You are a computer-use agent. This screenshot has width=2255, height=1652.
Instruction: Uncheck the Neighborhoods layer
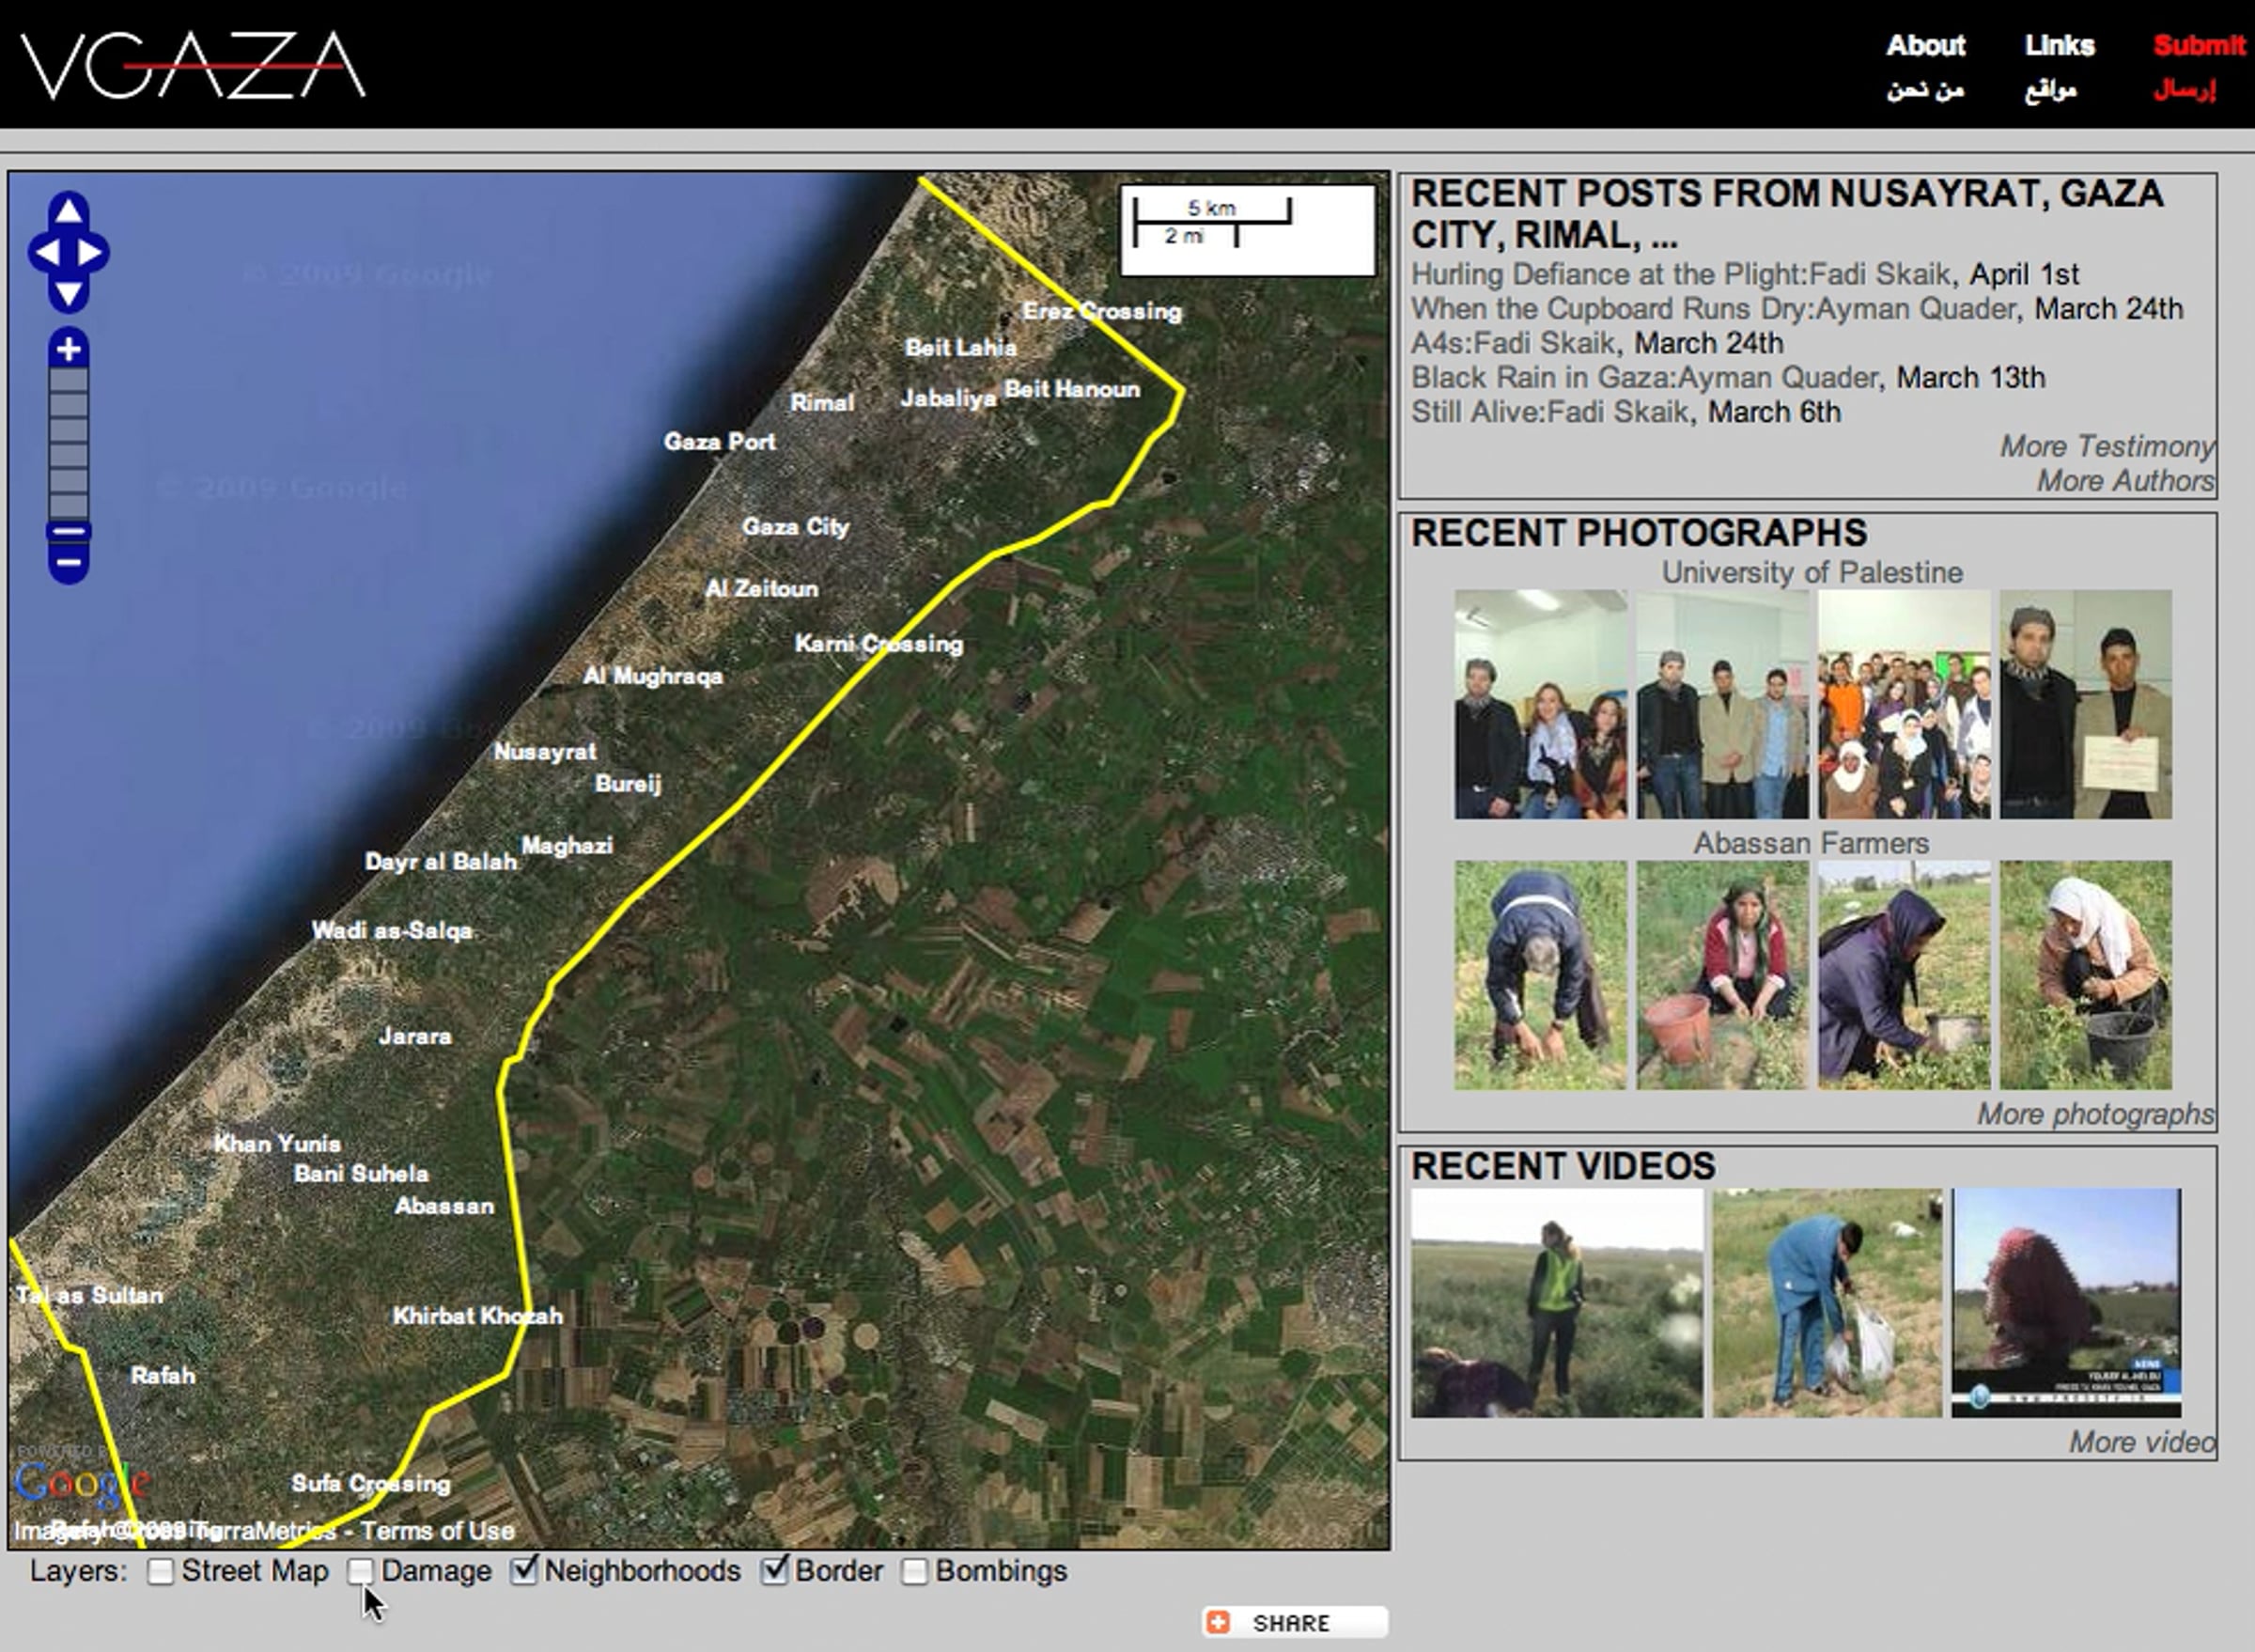[x=523, y=1571]
